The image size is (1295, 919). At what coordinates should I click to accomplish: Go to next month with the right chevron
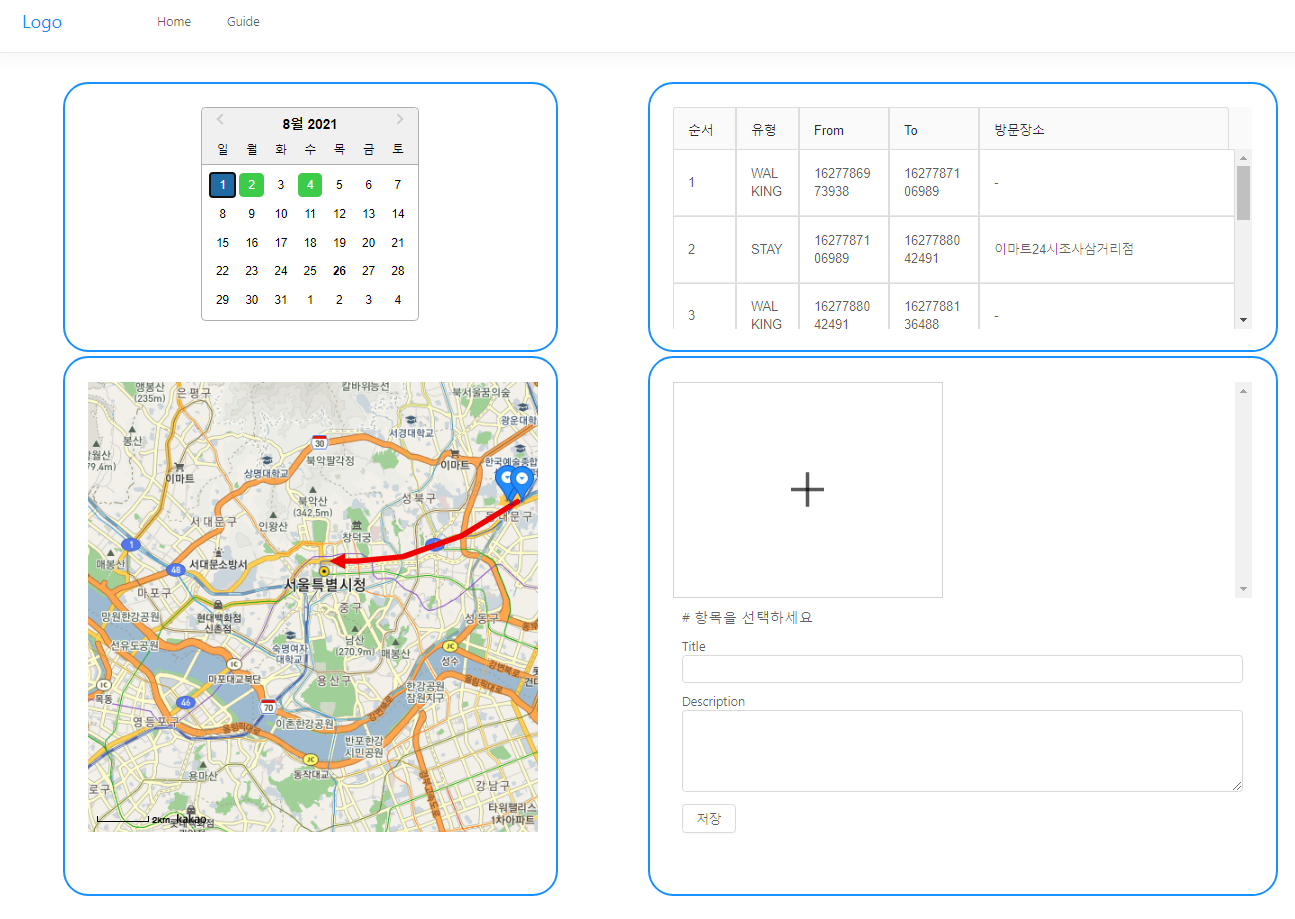tap(400, 118)
